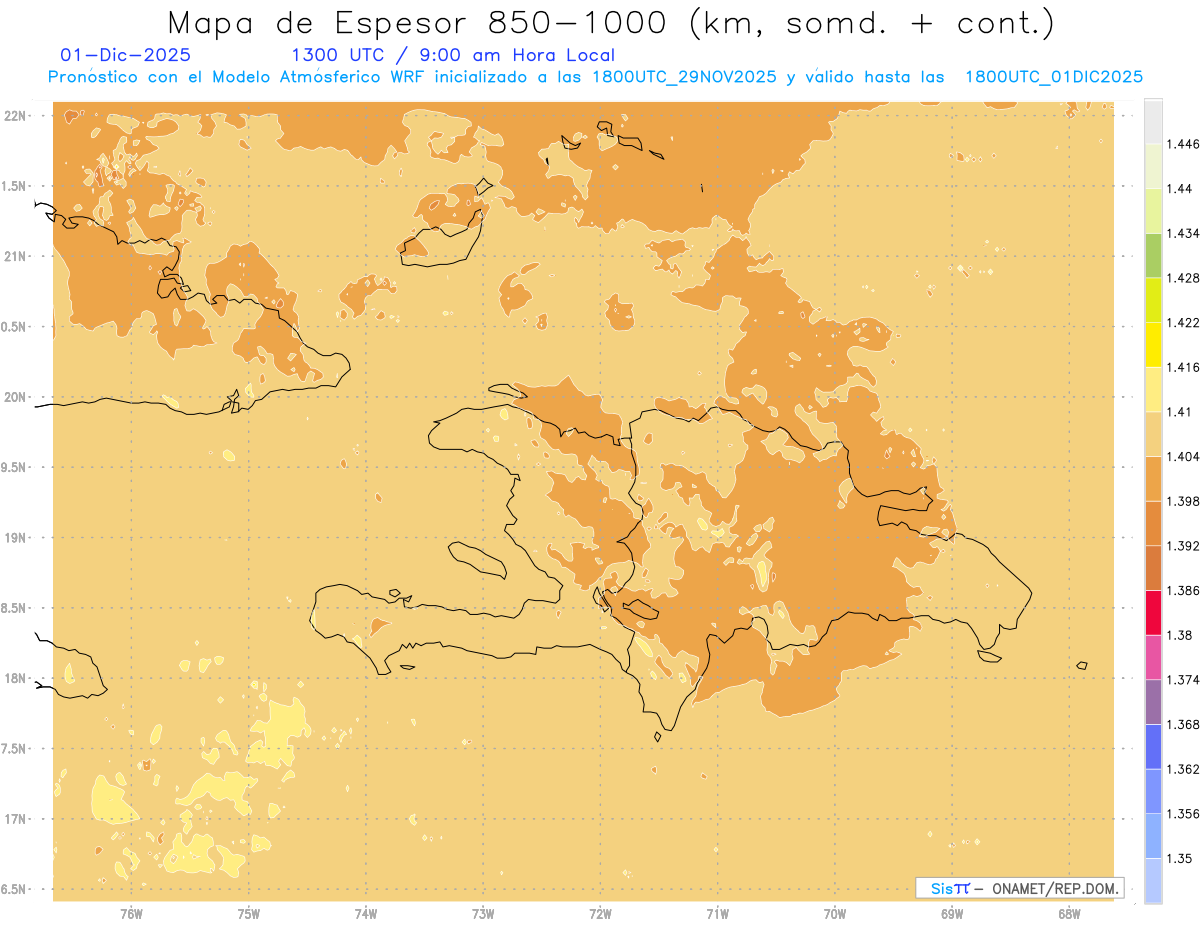Click the legend value 1.422

pos(1183,322)
